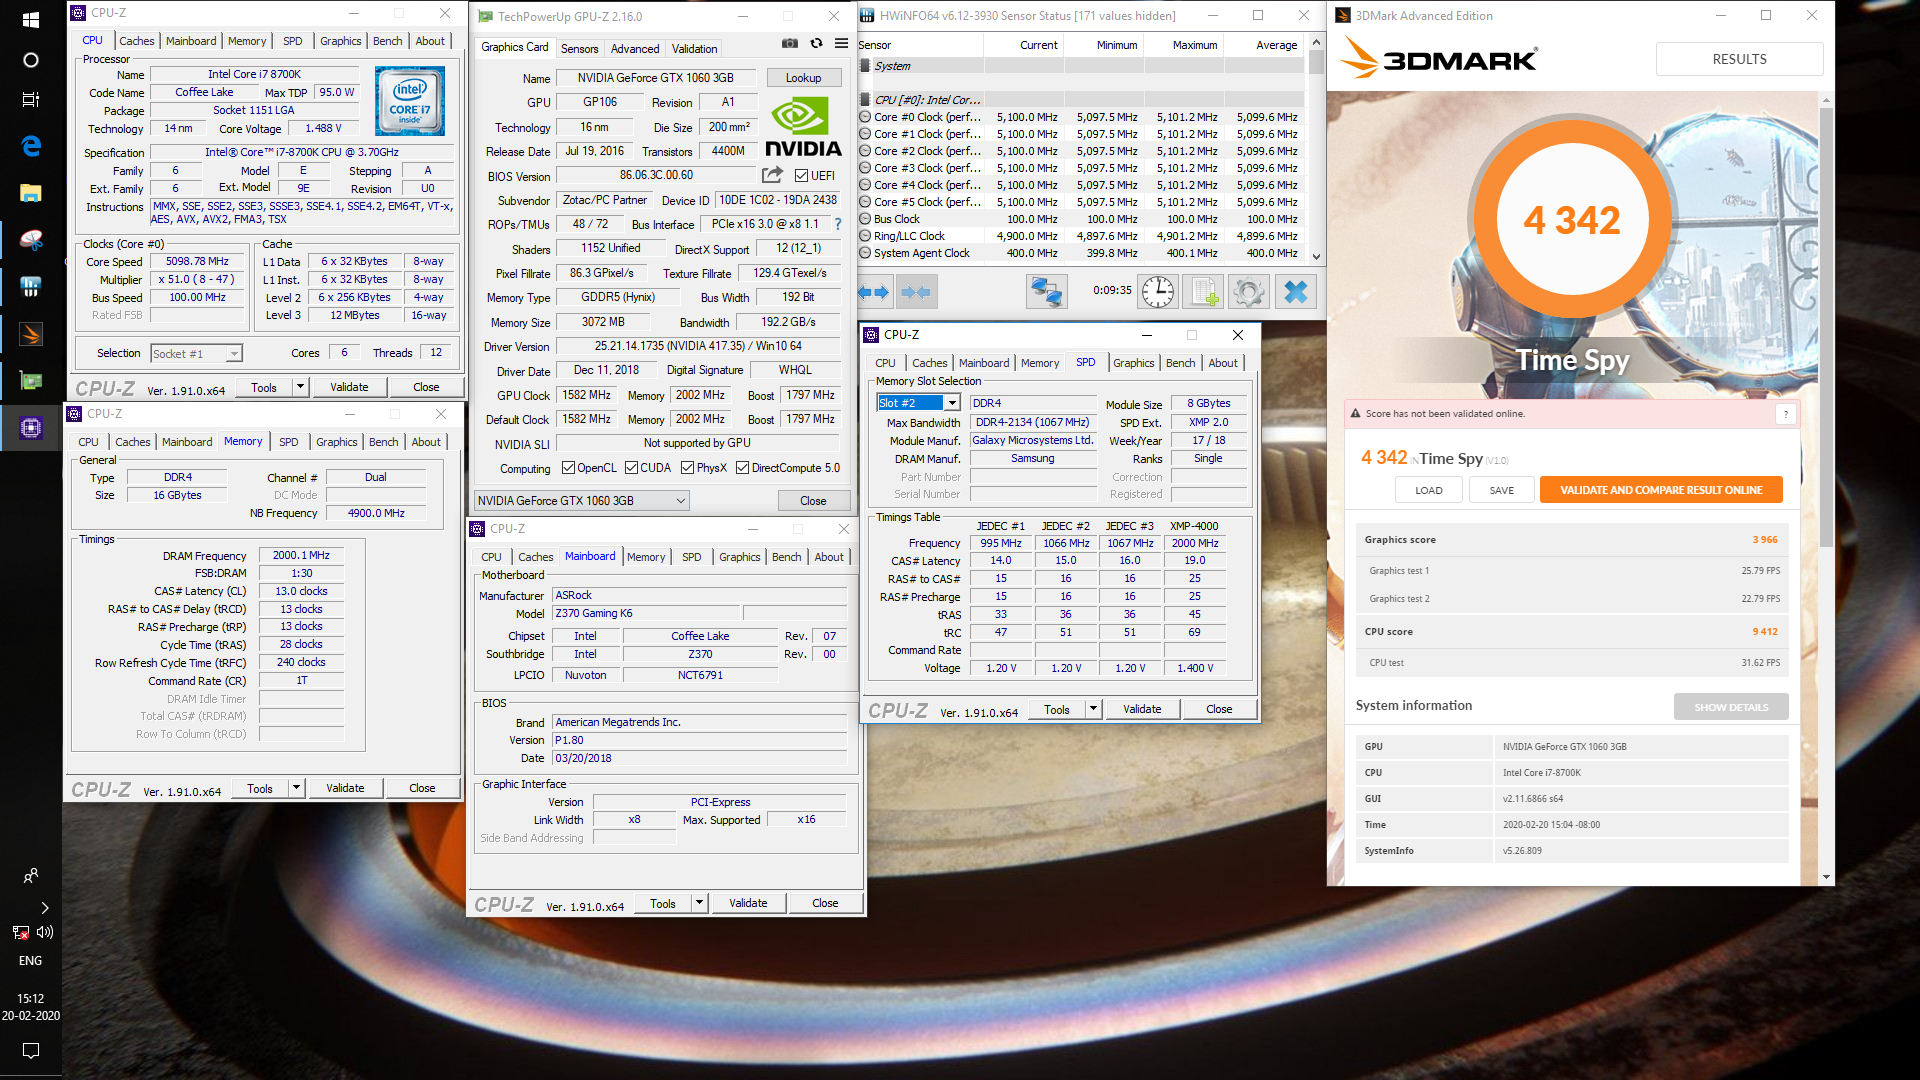Viewport: 1920px width, 1080px height.
Task: Launch Microsoft Edge from the taskbar
Action: coord(30,146)
